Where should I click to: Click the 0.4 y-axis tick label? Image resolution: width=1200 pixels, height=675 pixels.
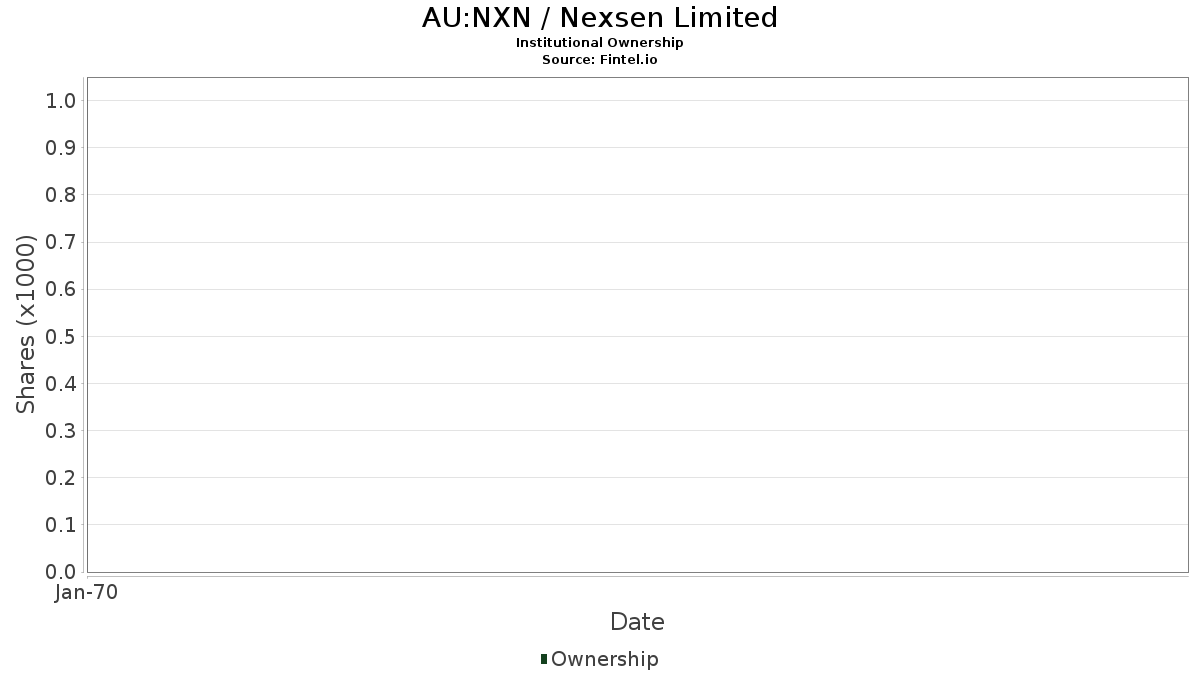click(61, 384)
